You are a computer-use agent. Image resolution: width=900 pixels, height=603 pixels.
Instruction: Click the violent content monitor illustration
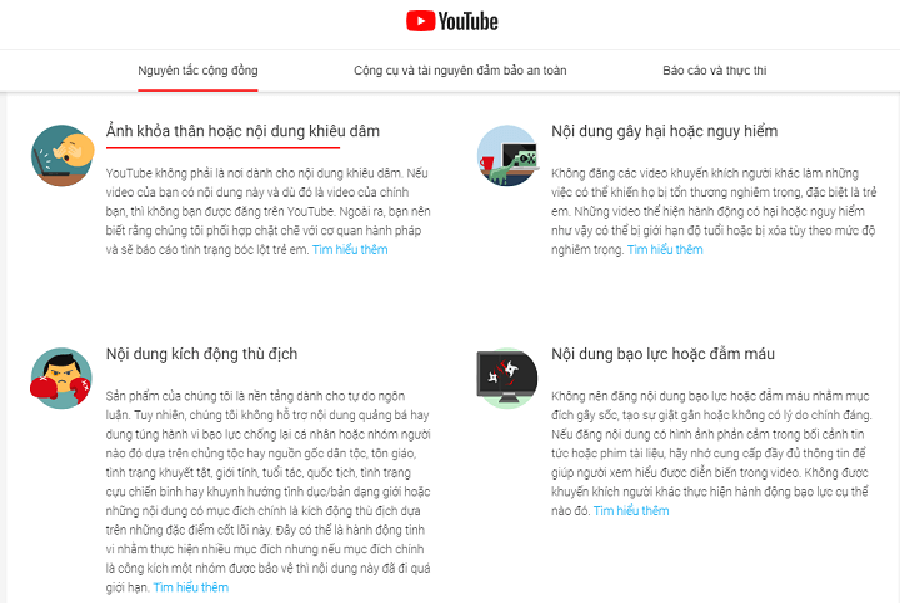point(507,378)
